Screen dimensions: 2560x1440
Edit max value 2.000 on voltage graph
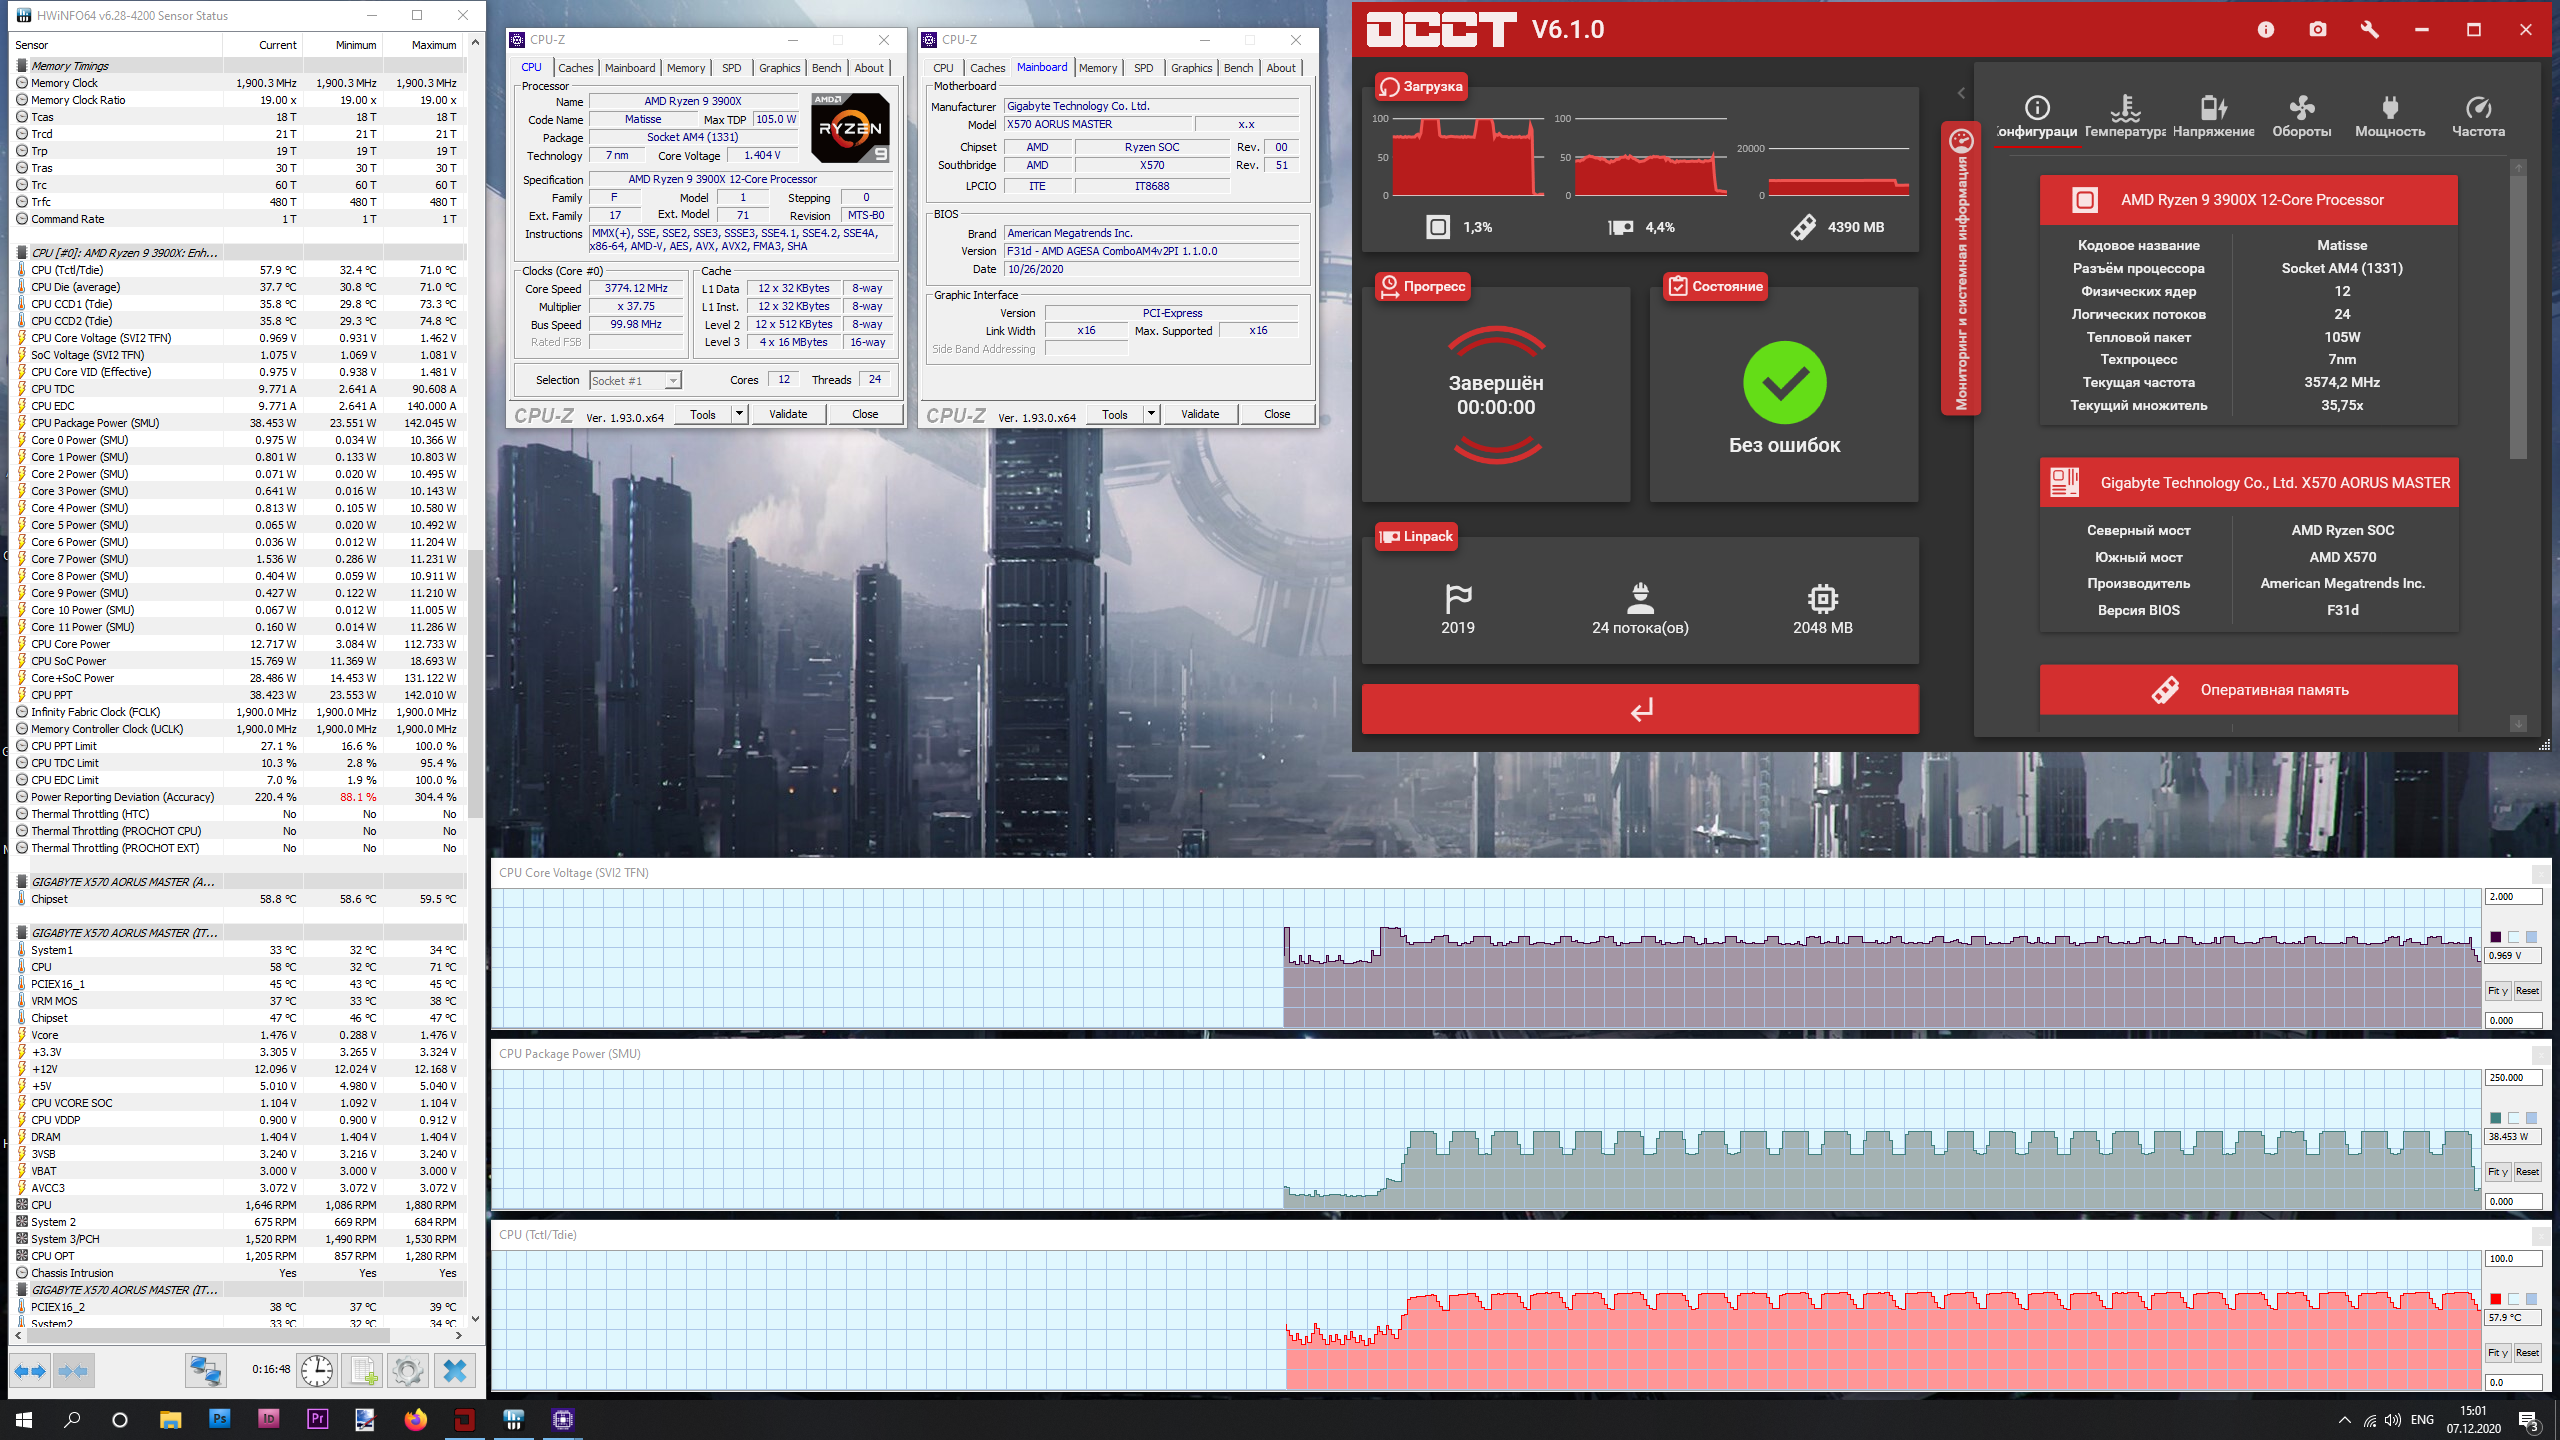point(2513,897)
